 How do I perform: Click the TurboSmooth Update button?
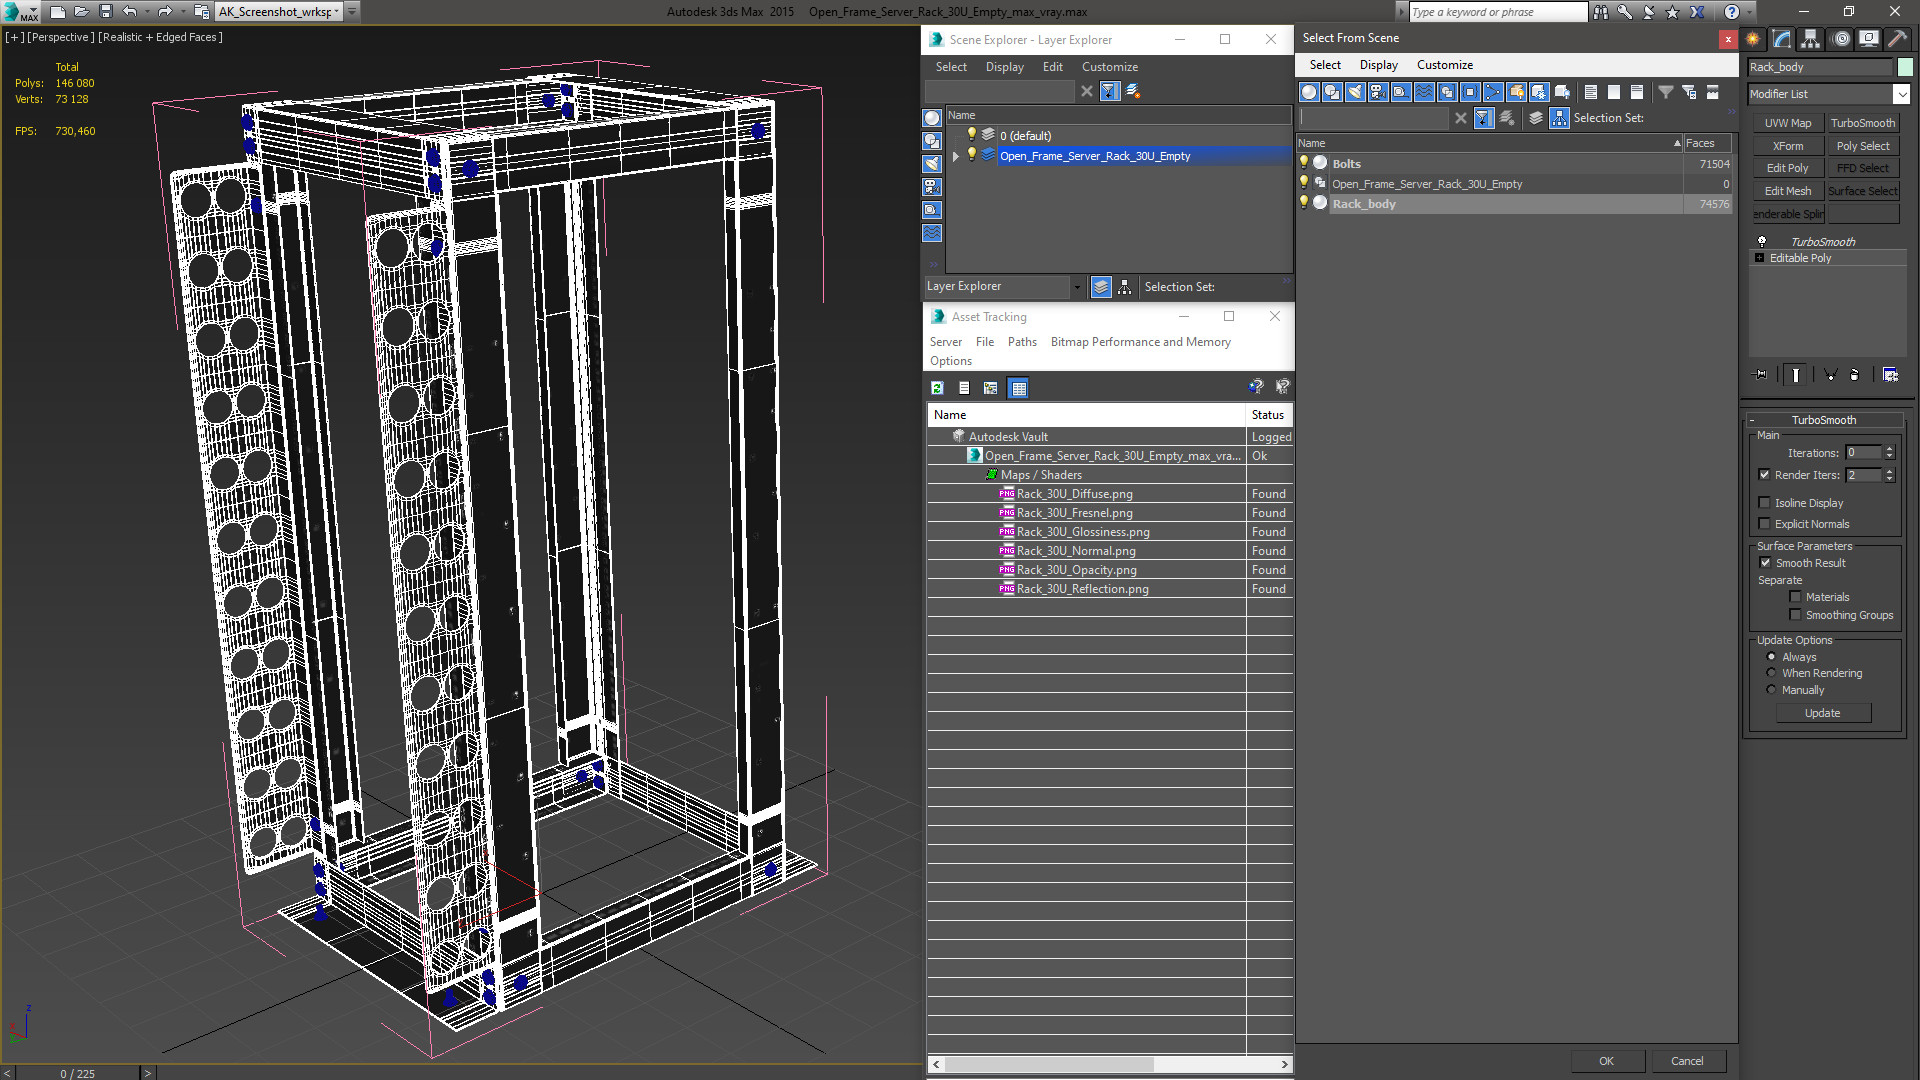point(1822,713)
